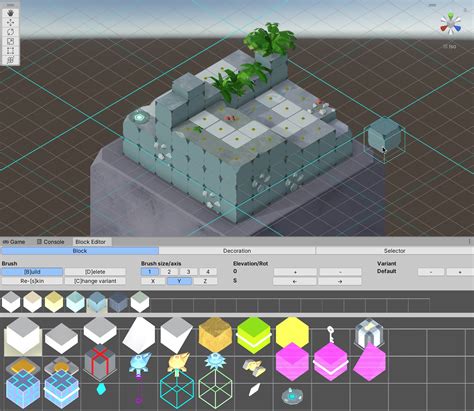Image resolution: width=474 pixels, height=411 pixels.
Task: Open the Game tab
Action: (x=14, y=242)
